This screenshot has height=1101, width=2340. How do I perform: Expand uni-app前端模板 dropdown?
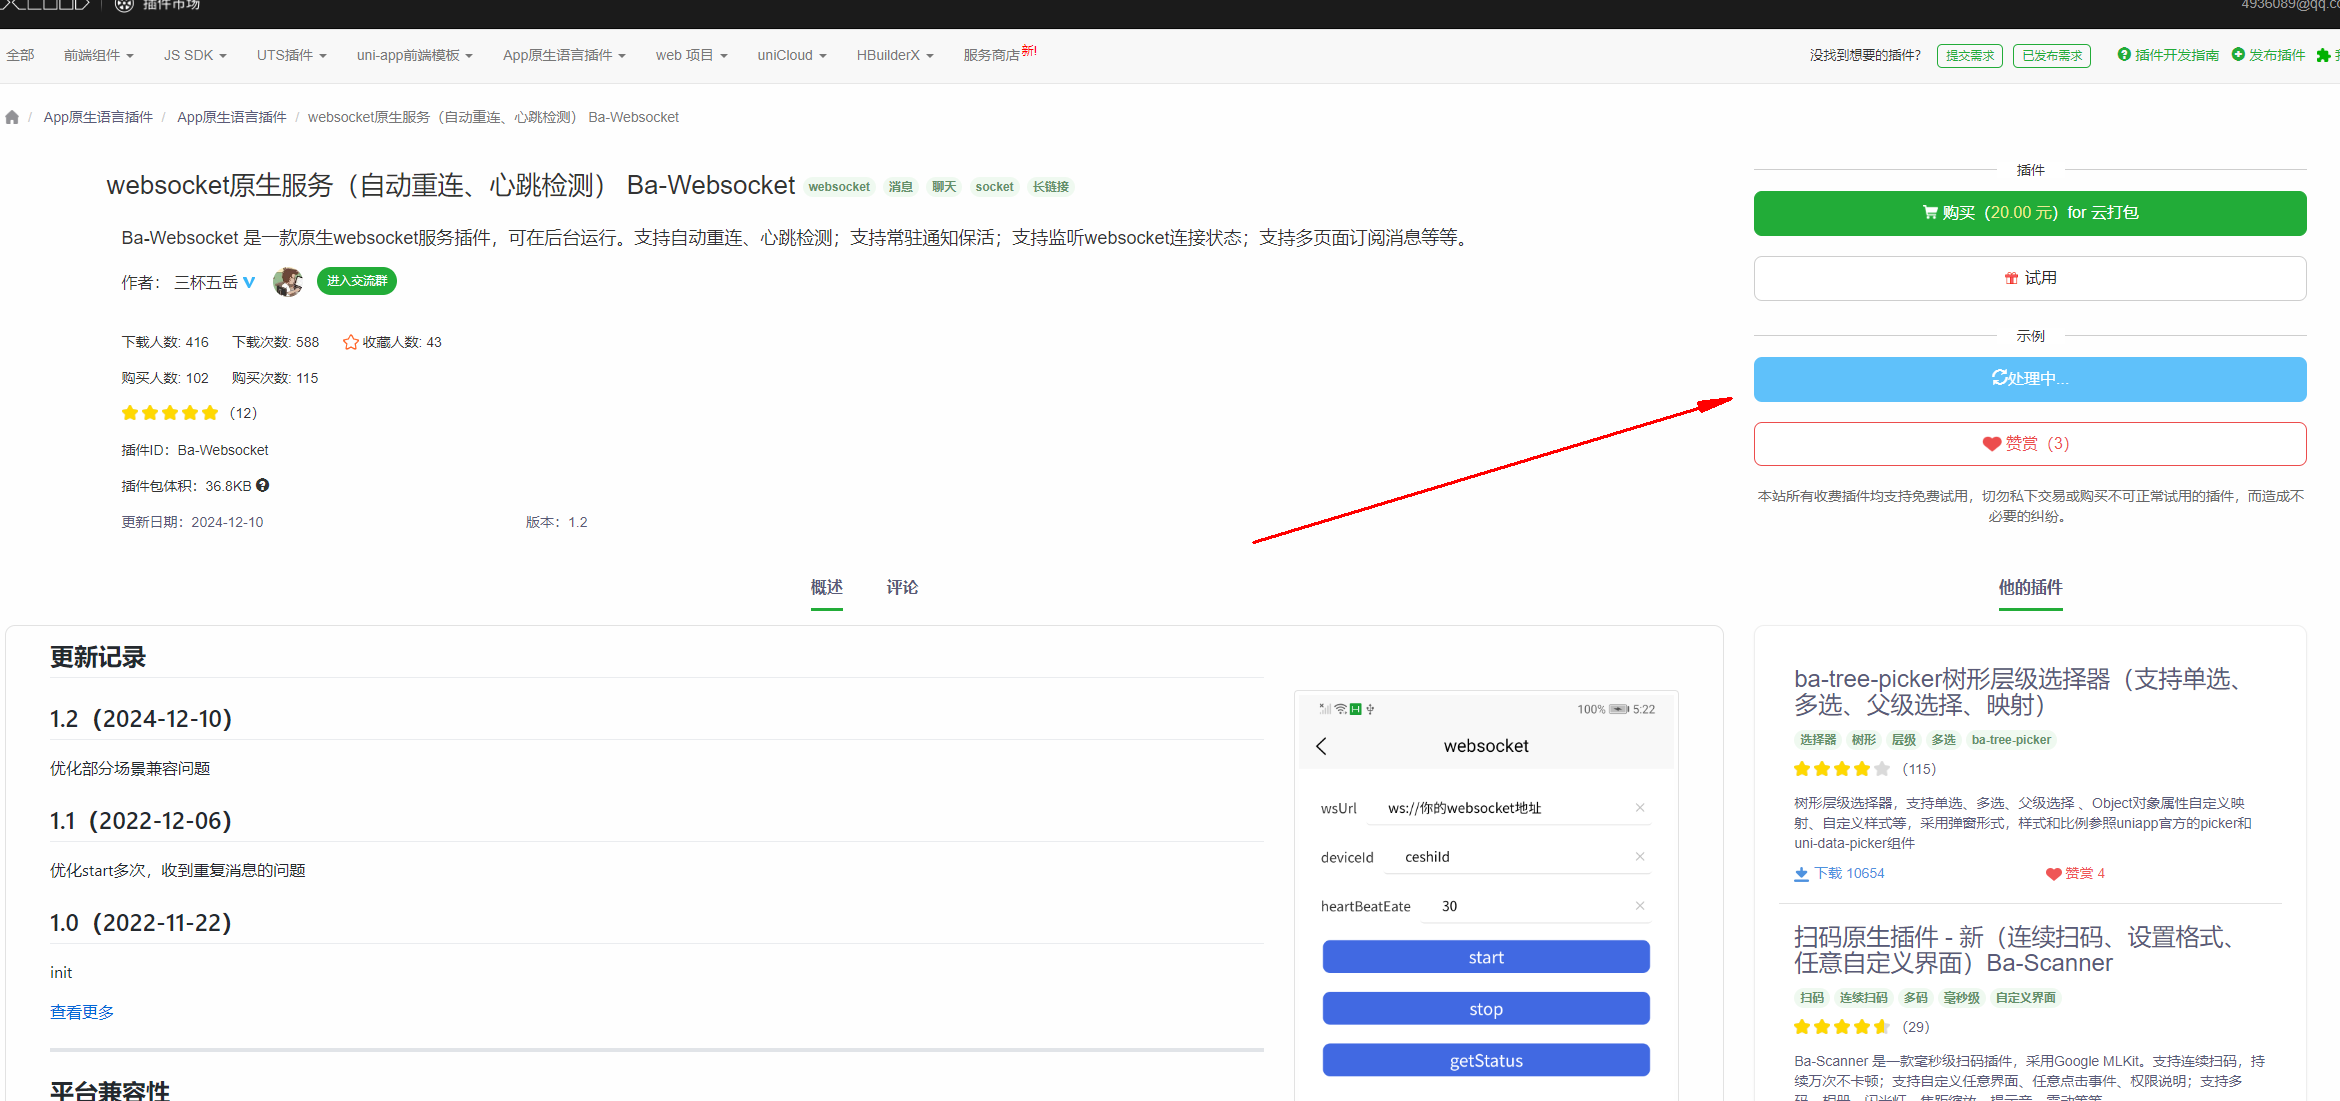[x=414, y=56]
